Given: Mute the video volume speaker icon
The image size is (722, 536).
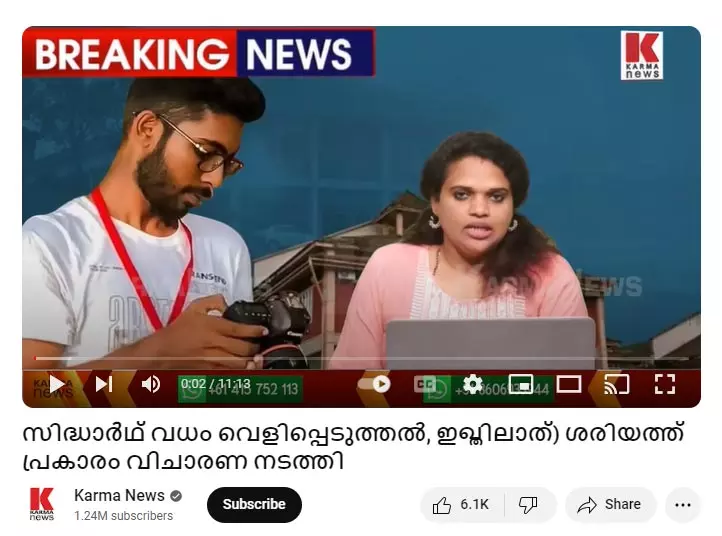Looking at the screenshot, I should click(151, 384).
